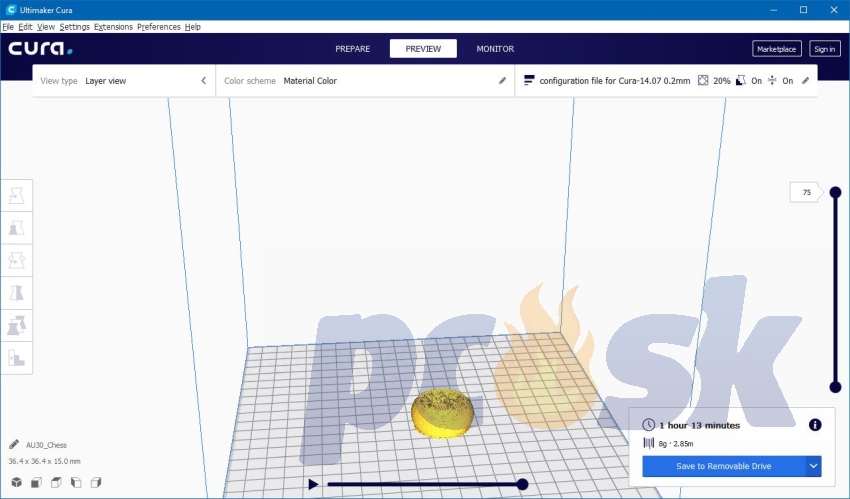The width and height of the screenshot is (850, 499).
Task: Click the 1 hour 13 minutes estimate
Action: pos(699,425)
